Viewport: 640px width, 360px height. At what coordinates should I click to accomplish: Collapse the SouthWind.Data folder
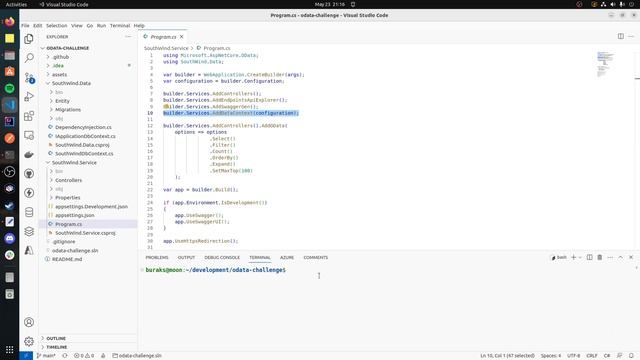click(x=70, y=83)
